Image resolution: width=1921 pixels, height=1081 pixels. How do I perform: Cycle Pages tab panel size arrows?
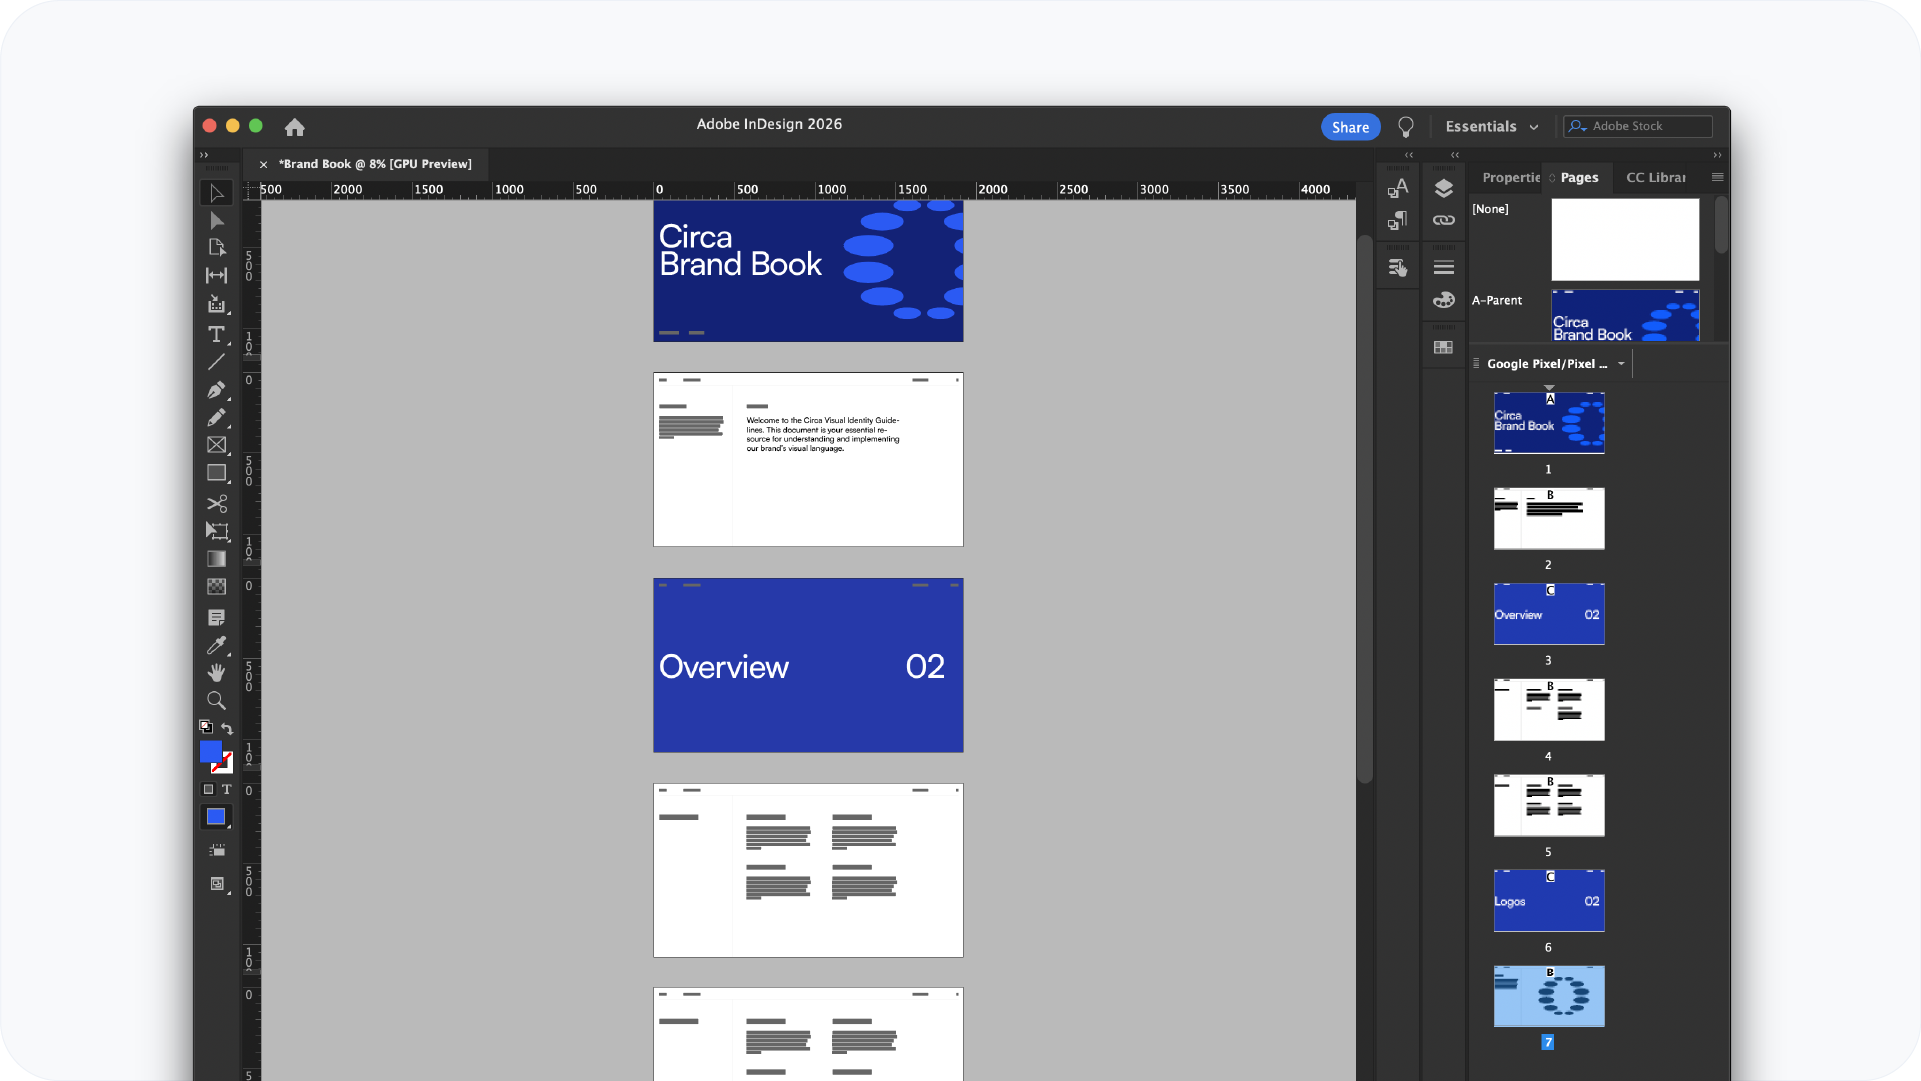point(1552,178)
